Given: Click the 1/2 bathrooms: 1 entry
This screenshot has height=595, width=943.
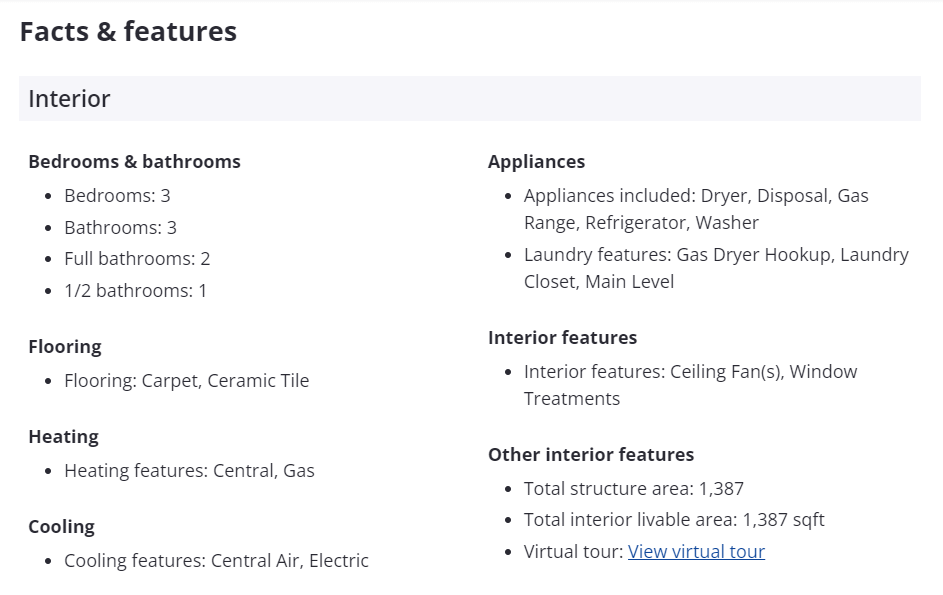Looking at the screenshot, I should point(135,290).
